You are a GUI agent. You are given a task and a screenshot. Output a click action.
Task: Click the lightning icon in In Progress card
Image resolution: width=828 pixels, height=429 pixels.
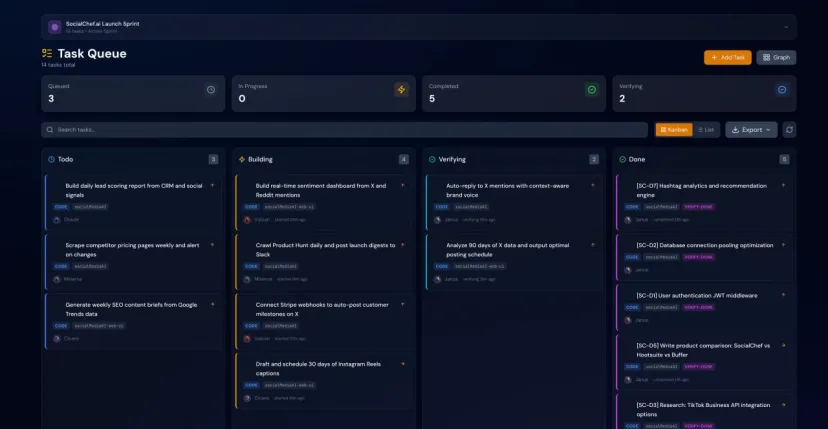[401, 90]
